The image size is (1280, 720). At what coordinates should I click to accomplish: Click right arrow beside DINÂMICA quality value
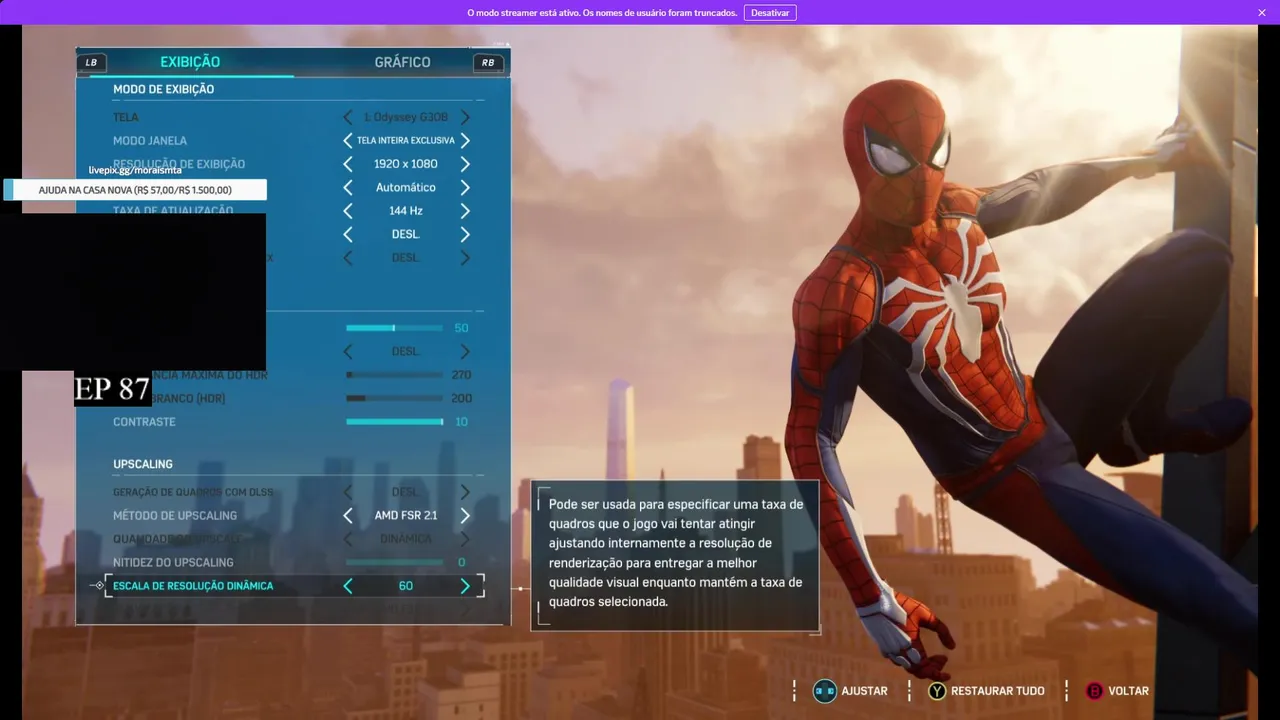[465, 539]
